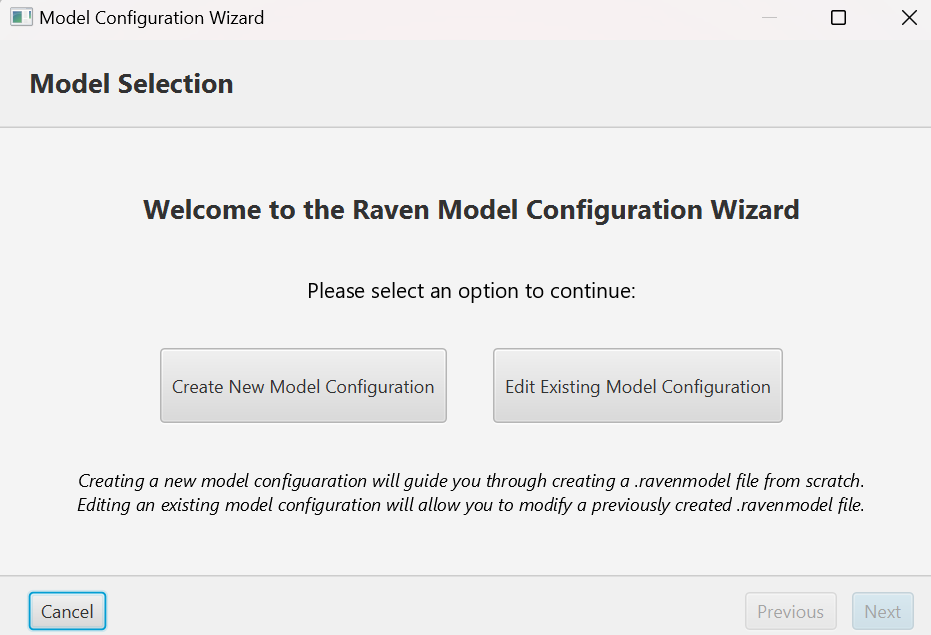931x635 pixels.
Task: Minimize the Model Configuration Wizard window
Action: 769,18
